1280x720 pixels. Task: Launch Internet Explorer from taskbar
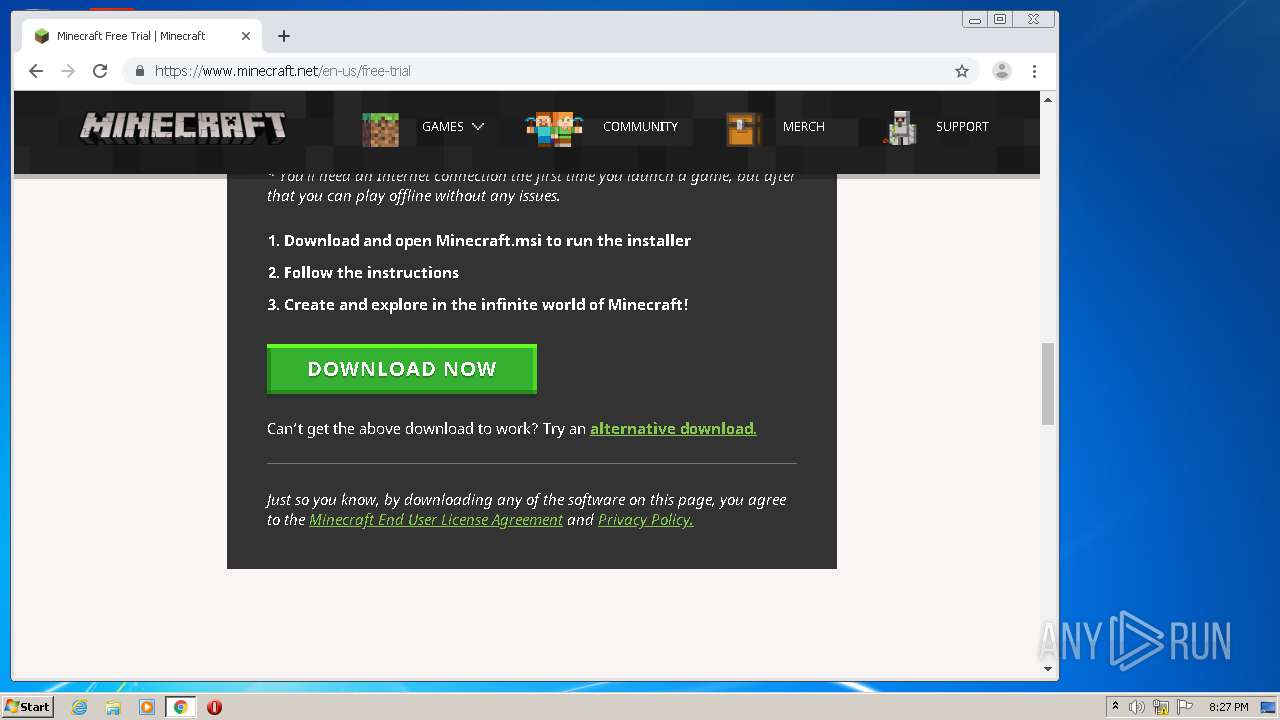pos(80,707)
